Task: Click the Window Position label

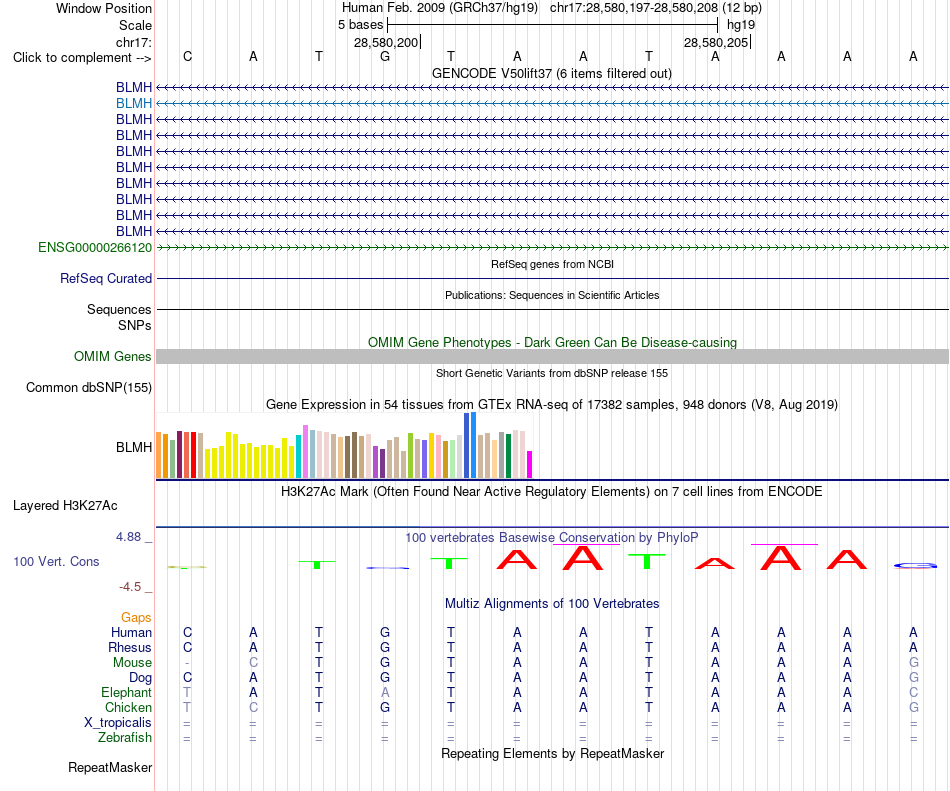Action: tap(104, 8)
